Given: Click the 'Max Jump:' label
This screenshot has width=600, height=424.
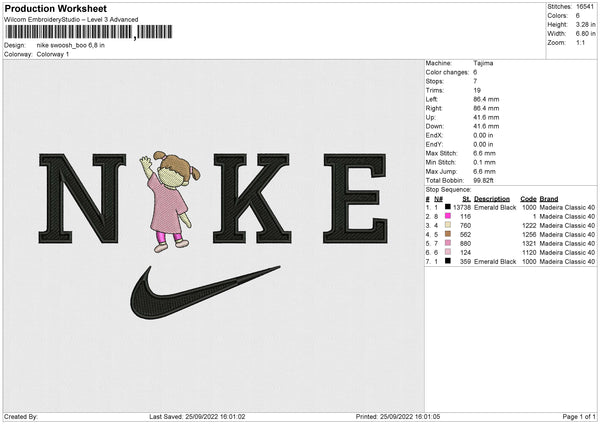Looking at the screenshot, I should click(441, 171).
